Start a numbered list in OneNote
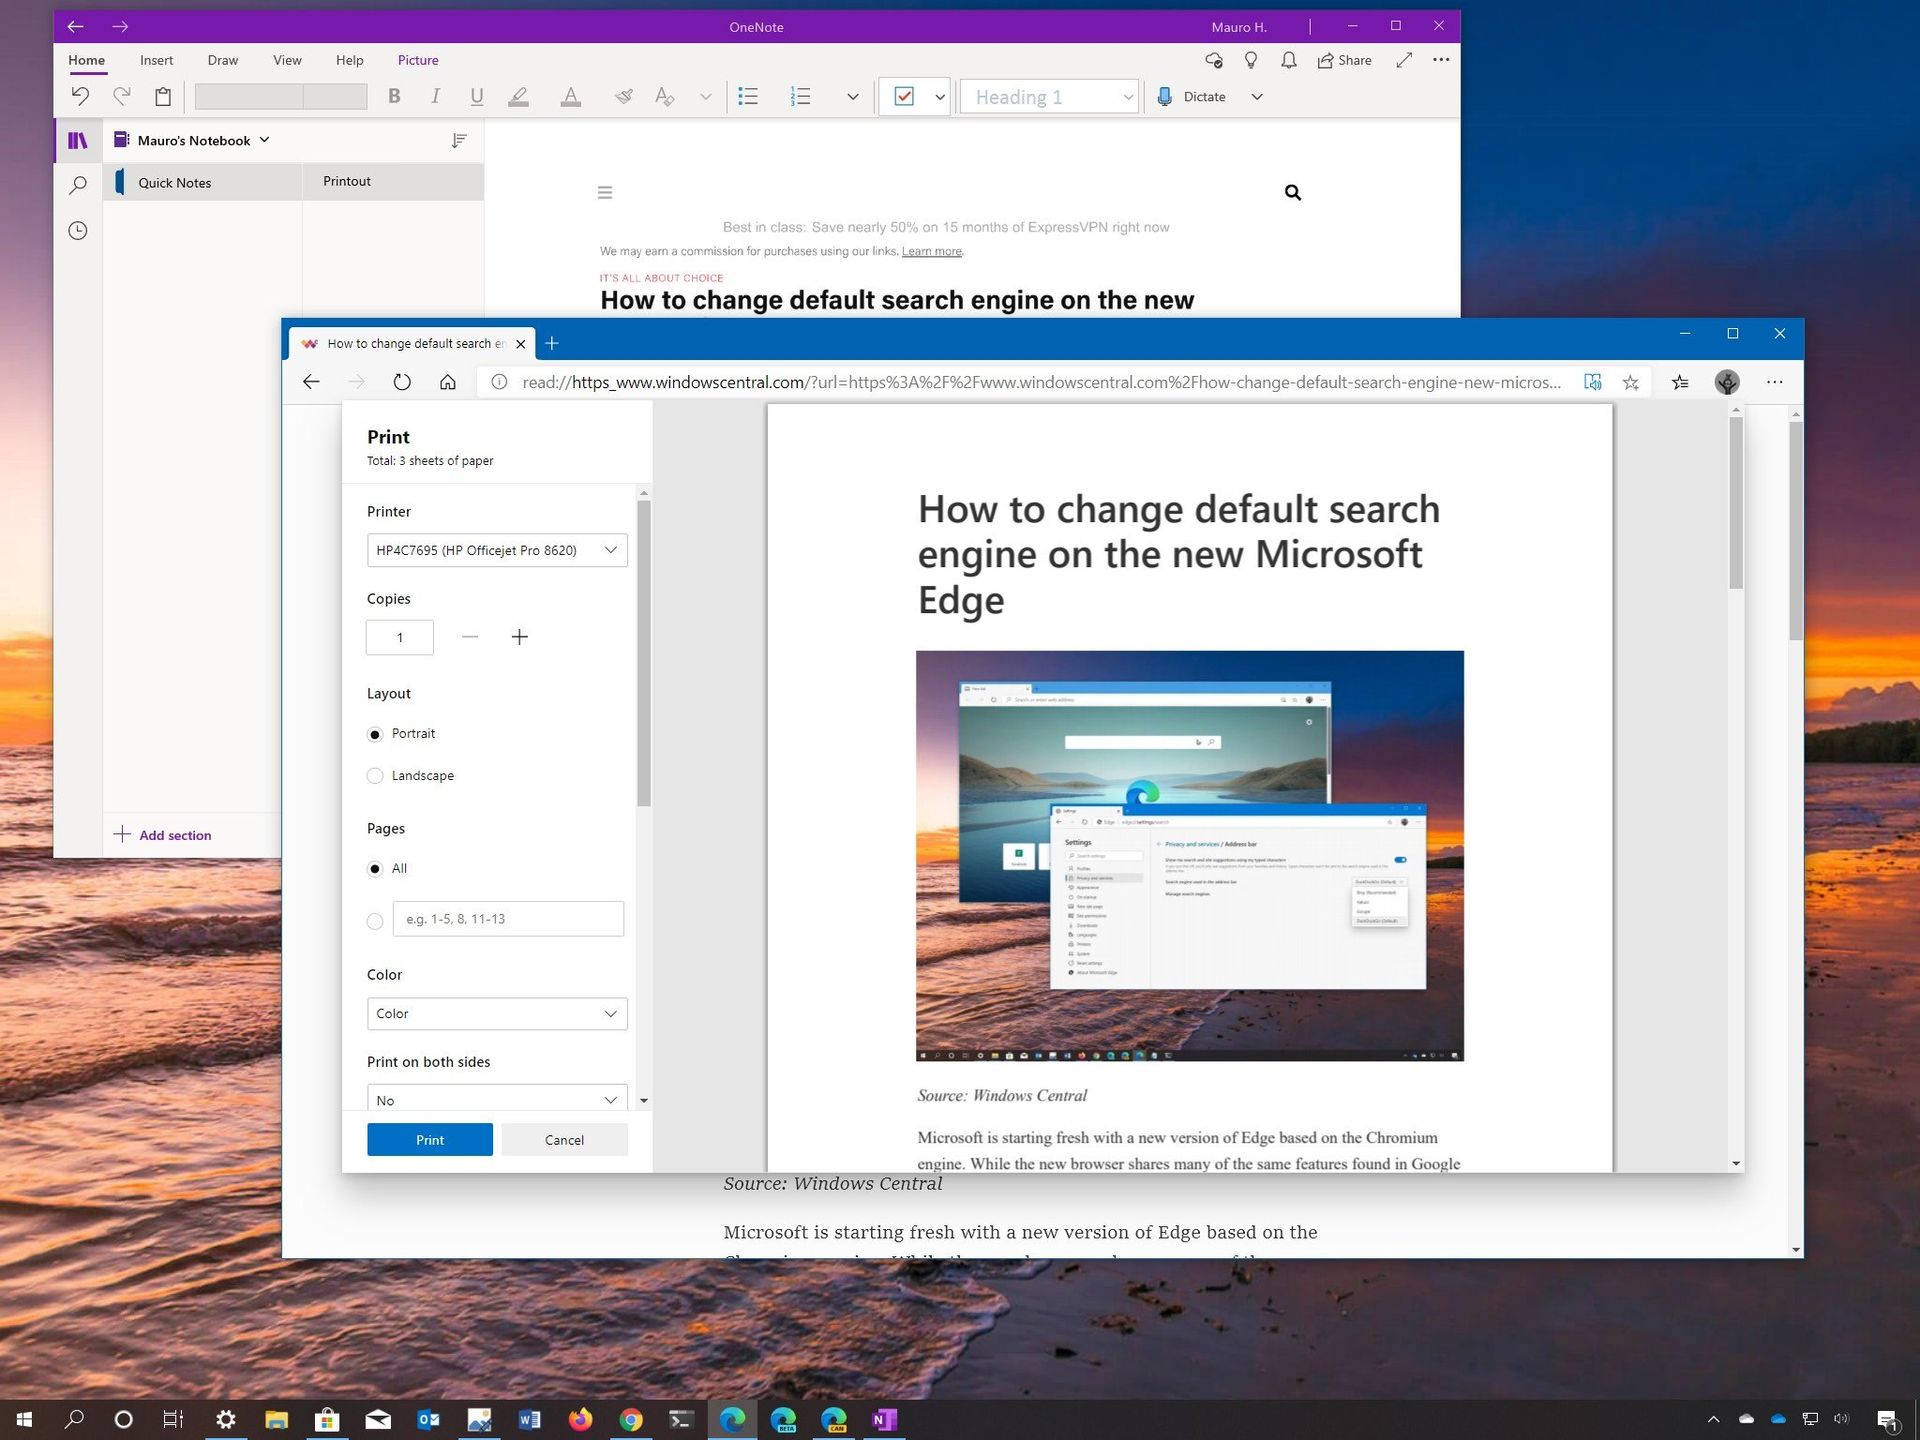Image resolution: width=1920 pixels, height=1440 pixels. [800, 96]
